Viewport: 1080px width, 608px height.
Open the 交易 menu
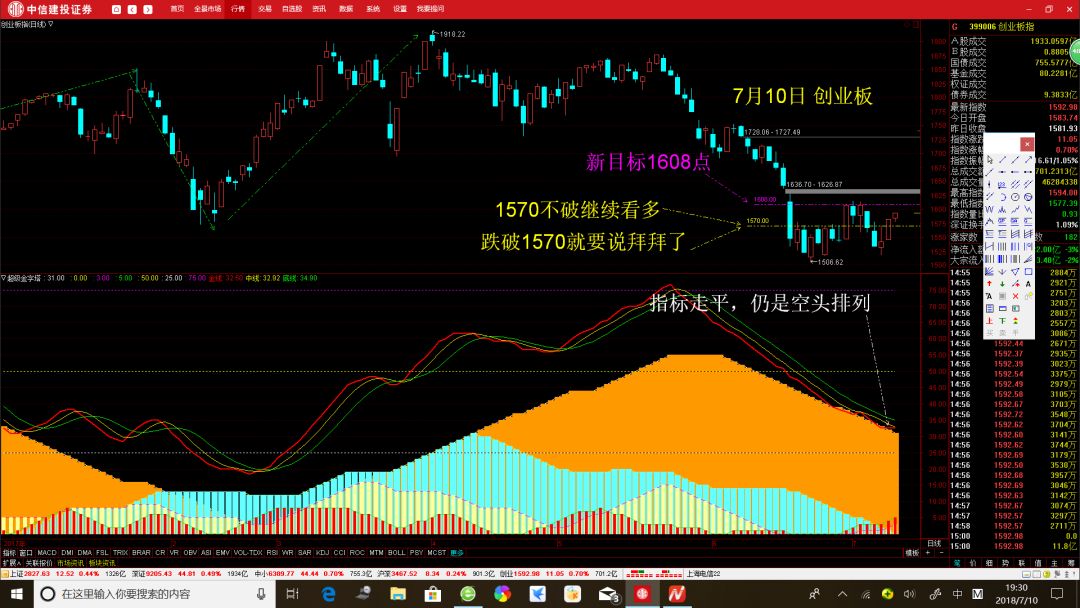[264, 8]
